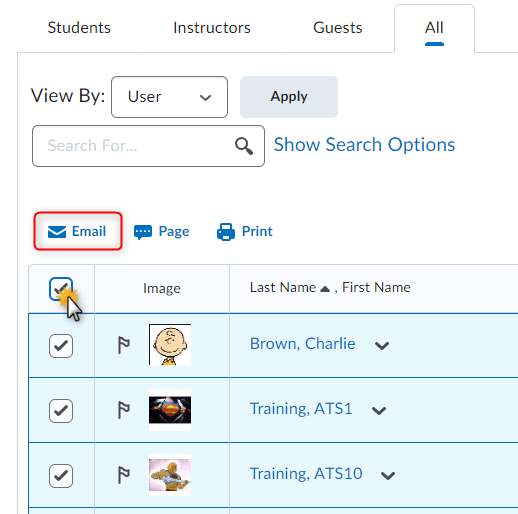Uncheck the Training, ATS10 row checkbox
Image resolution: width=518 pixels, height=514 pixels.
pos(61,476)
